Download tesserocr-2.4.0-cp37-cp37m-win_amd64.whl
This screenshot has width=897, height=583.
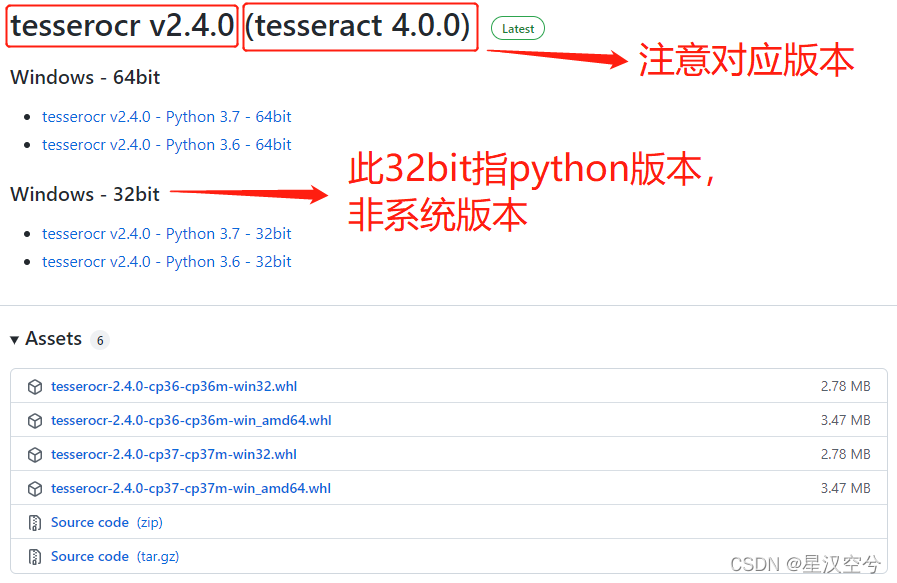click(191, 489)
